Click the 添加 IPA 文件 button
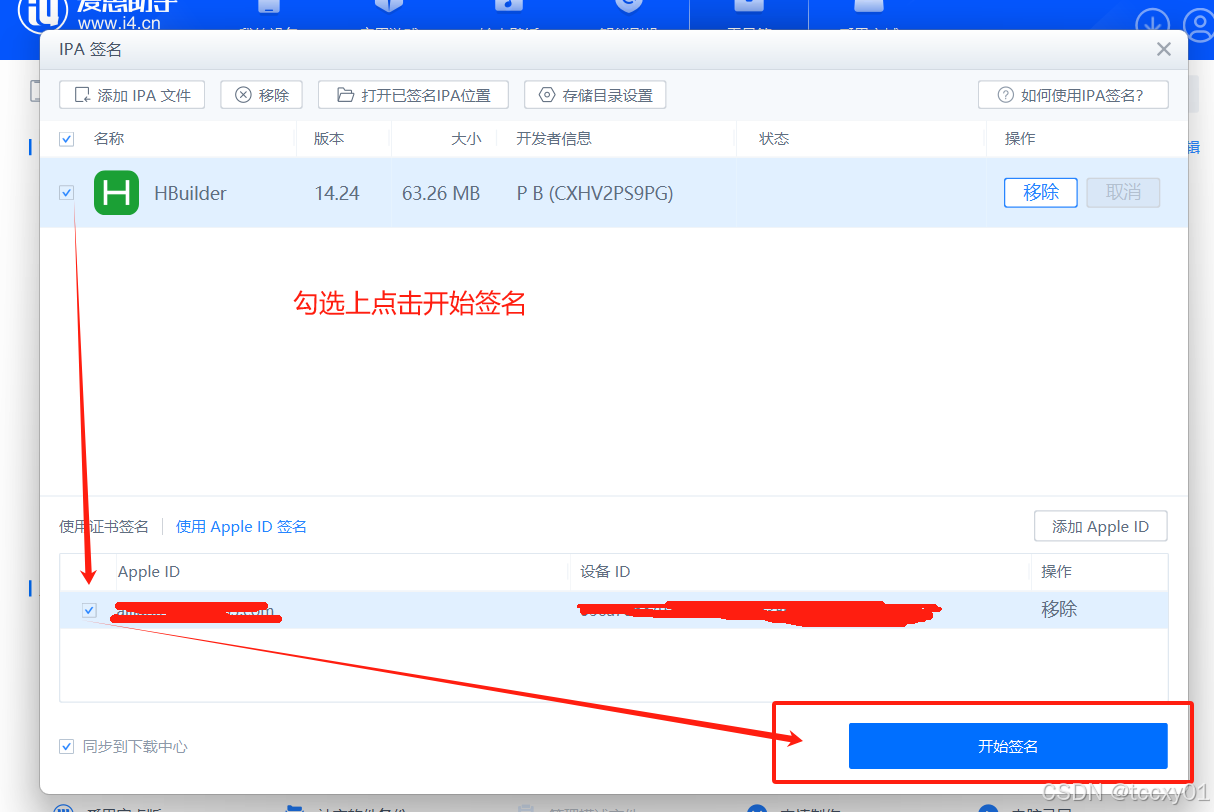The width and height of the screenshot is (1214, 812). coord(132,95)
